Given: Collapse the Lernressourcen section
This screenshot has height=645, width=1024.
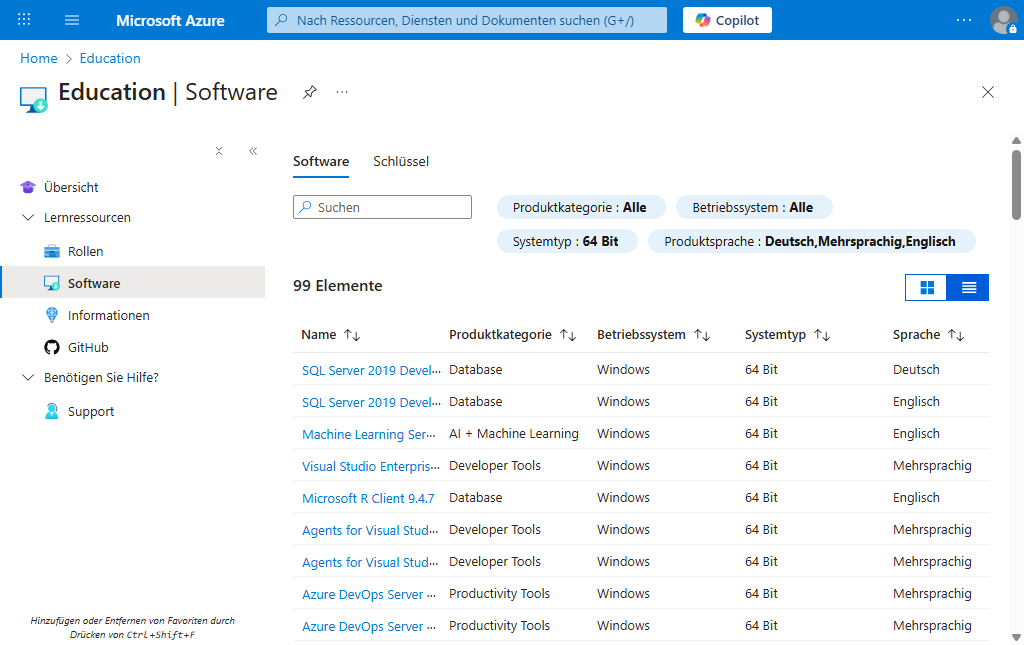Looking at the screenshot, I should click(27, 217).
